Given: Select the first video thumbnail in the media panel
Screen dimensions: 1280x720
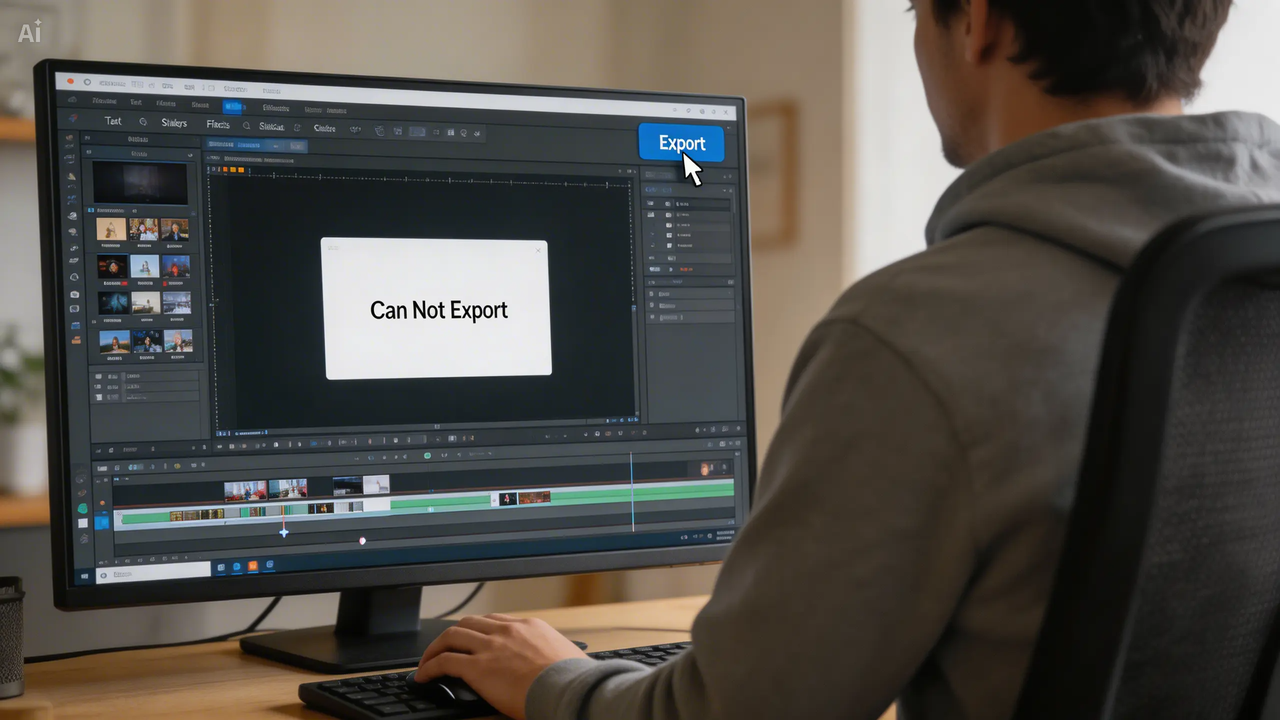Looking at the screenshot, I should [110, 230].
